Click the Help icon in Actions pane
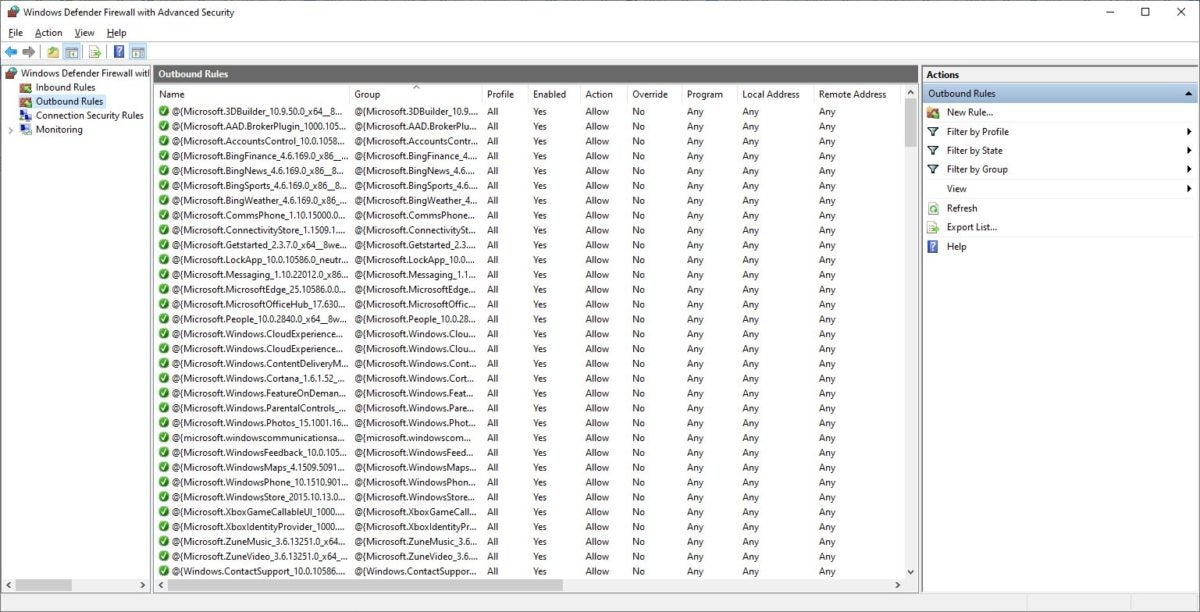 coord(933,246)
